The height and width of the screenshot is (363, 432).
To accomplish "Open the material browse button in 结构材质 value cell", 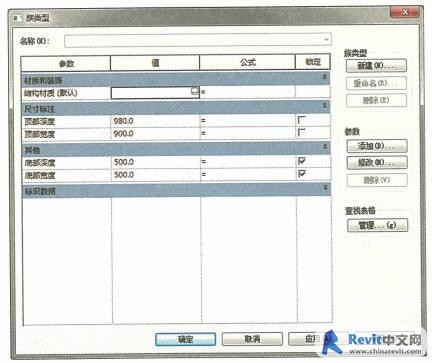I will (195, 91).
